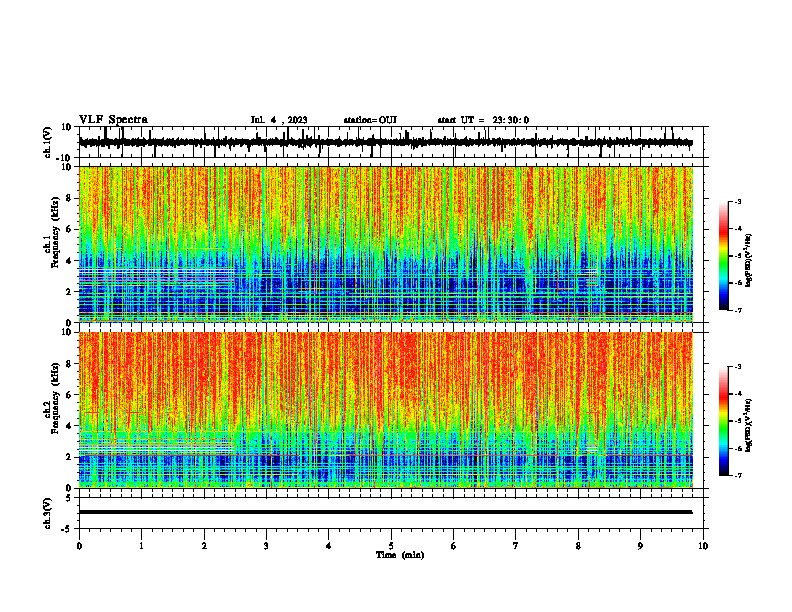Click the ch.2 spectrogram color bar
Screen dimensions: 792x612
tap(724, 421)
